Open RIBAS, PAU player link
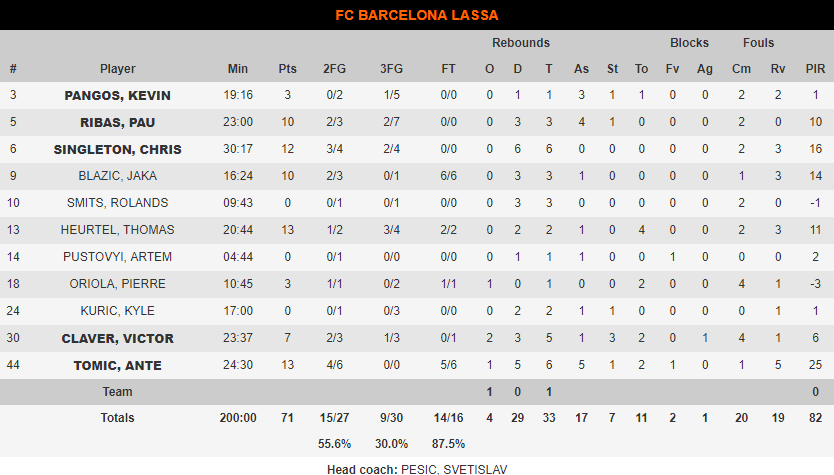The width and height of the screenshot is (834, 475). (x=118, y=123)
